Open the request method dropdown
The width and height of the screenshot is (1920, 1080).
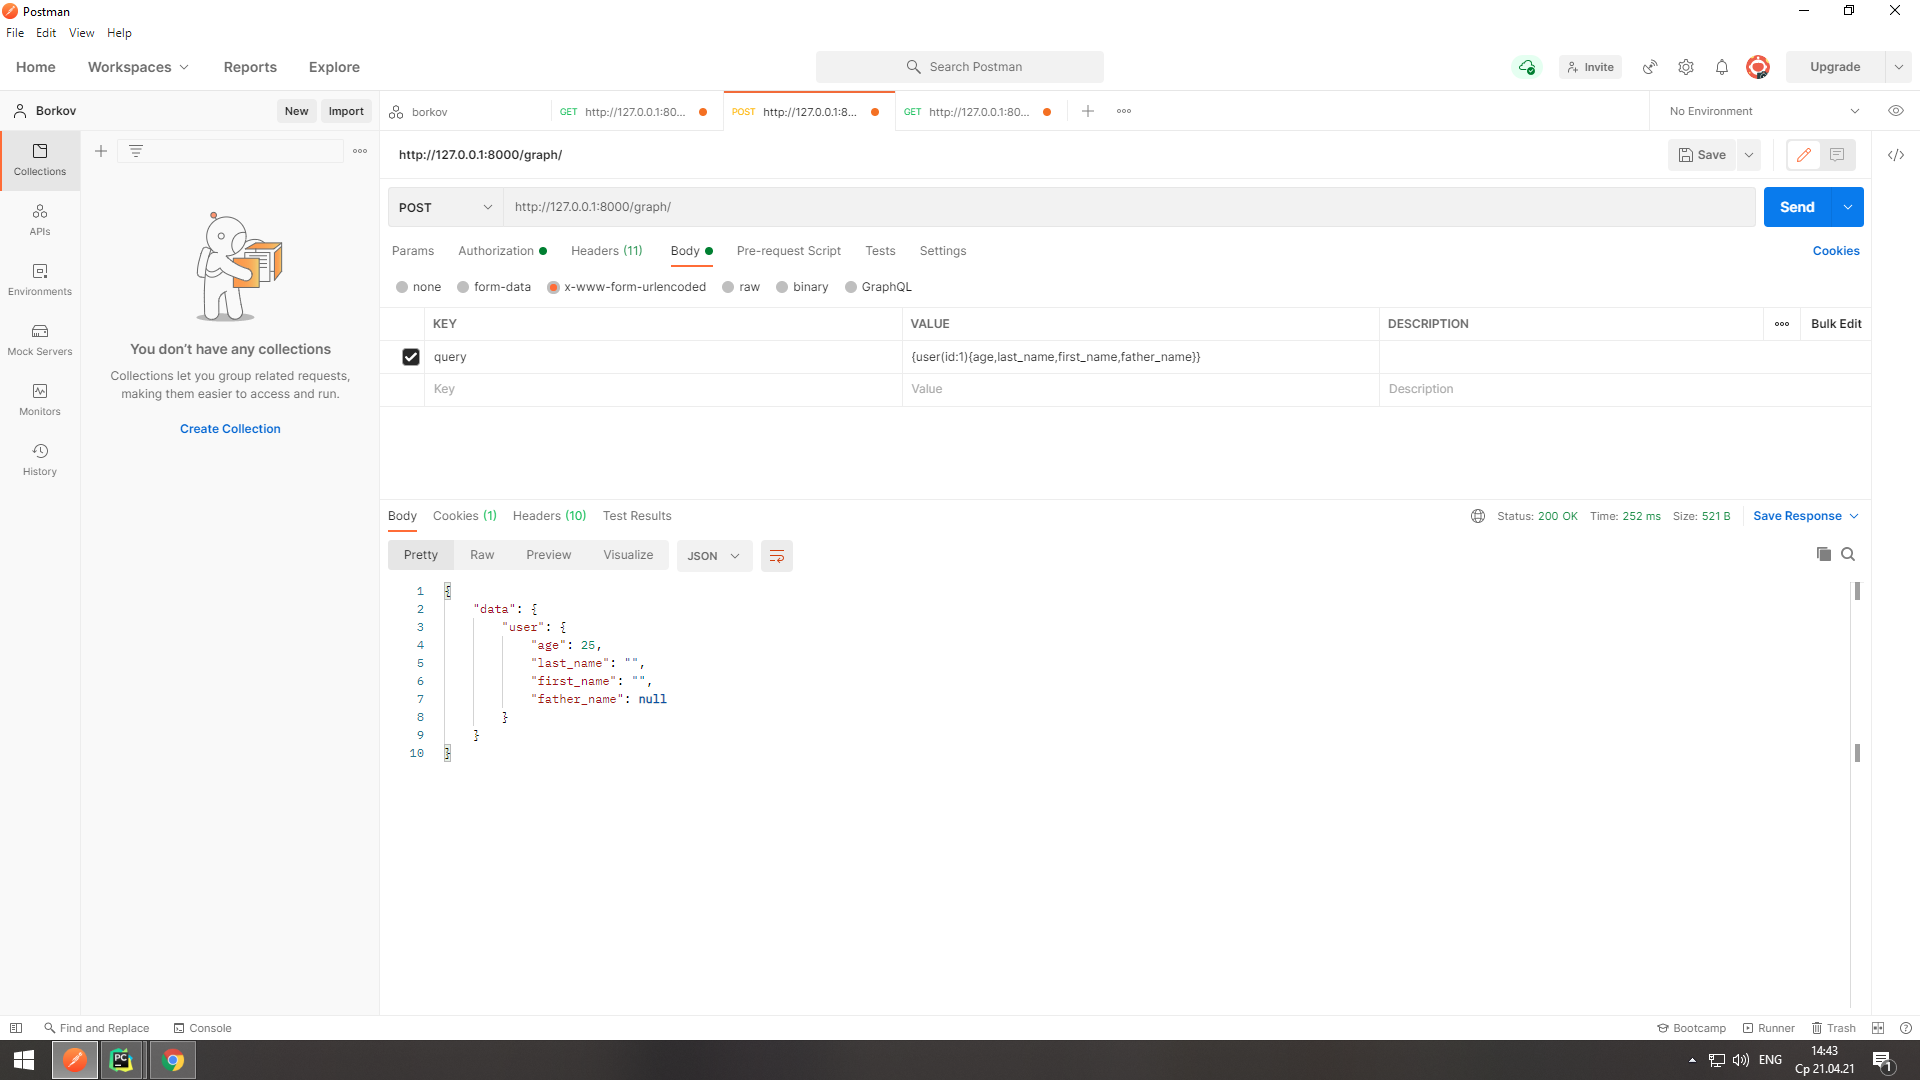point(444,207)
